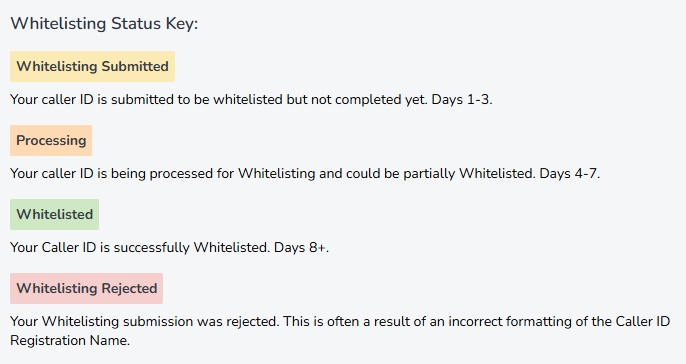Click the 'Days 8+' whitelisted description text

169,248
